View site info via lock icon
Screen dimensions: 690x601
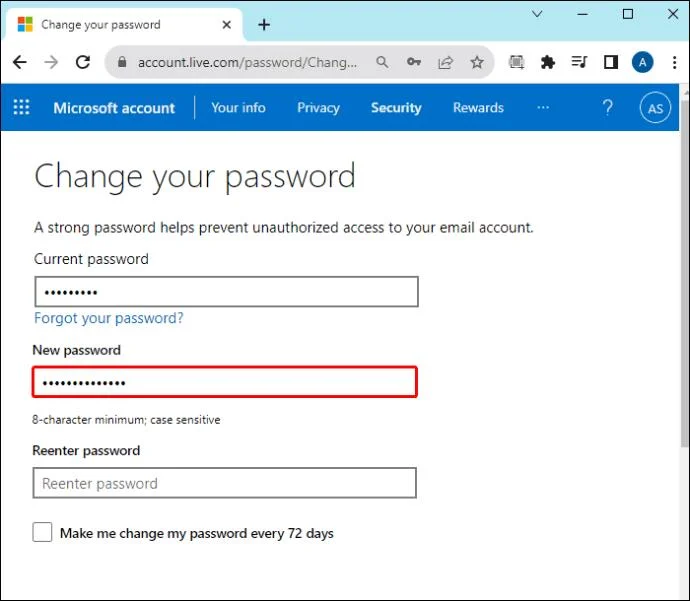coord(122,62)
